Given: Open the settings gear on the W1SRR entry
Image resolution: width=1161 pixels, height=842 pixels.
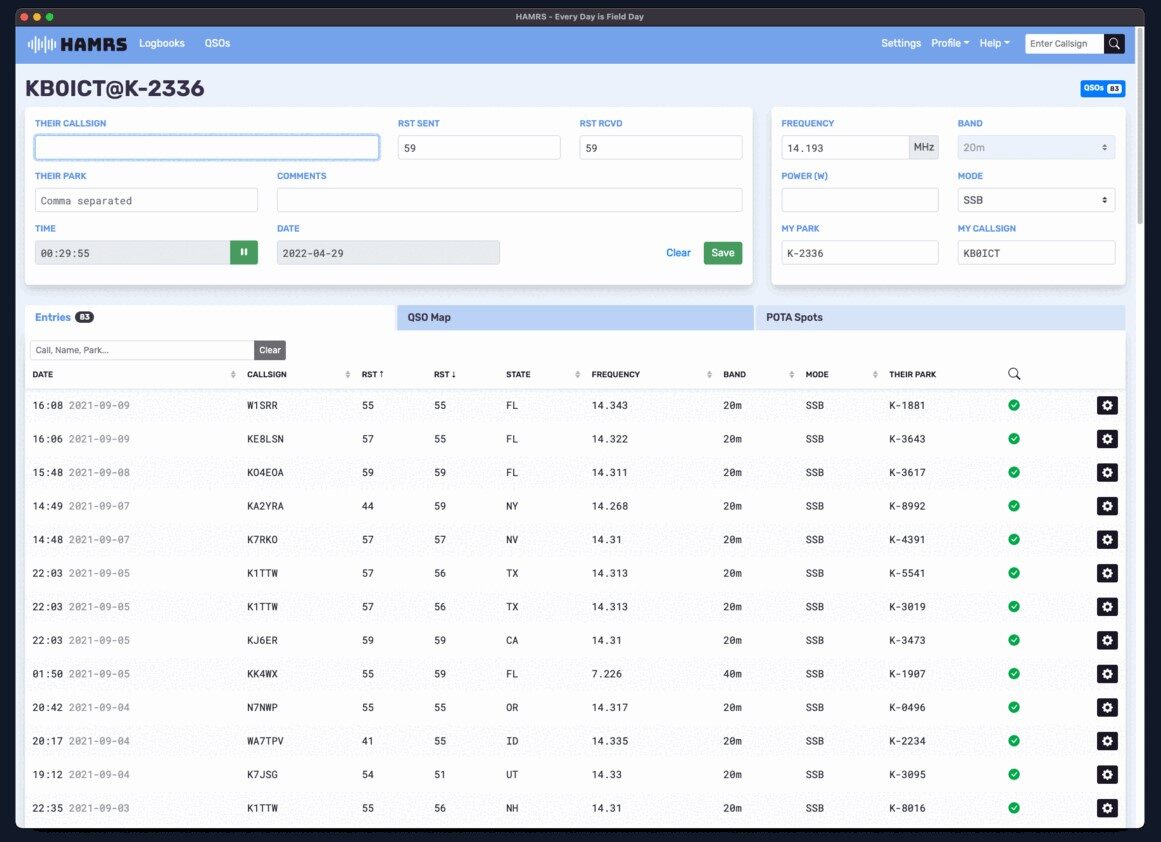Looking at the screenshot, I should (1107, 405).
